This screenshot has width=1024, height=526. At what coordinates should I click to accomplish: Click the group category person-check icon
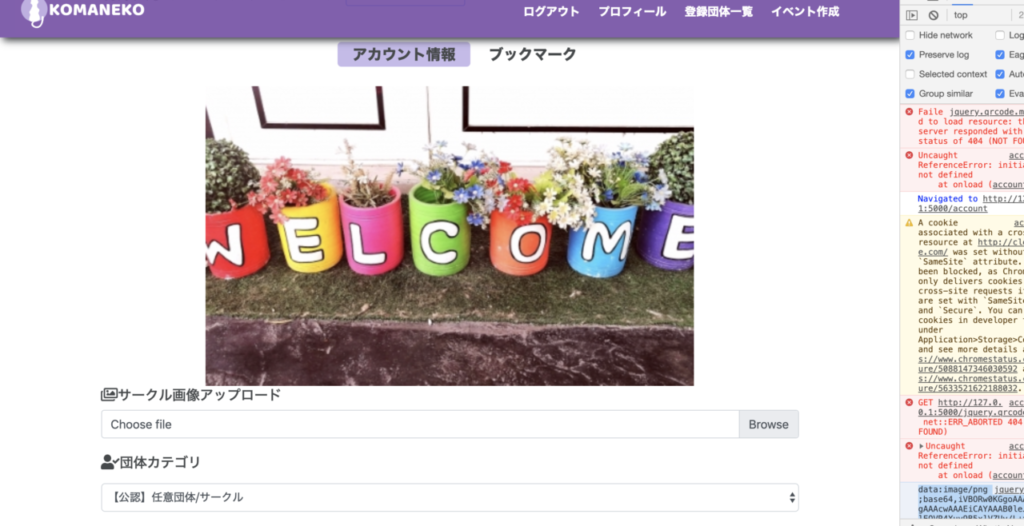[110, 463]
